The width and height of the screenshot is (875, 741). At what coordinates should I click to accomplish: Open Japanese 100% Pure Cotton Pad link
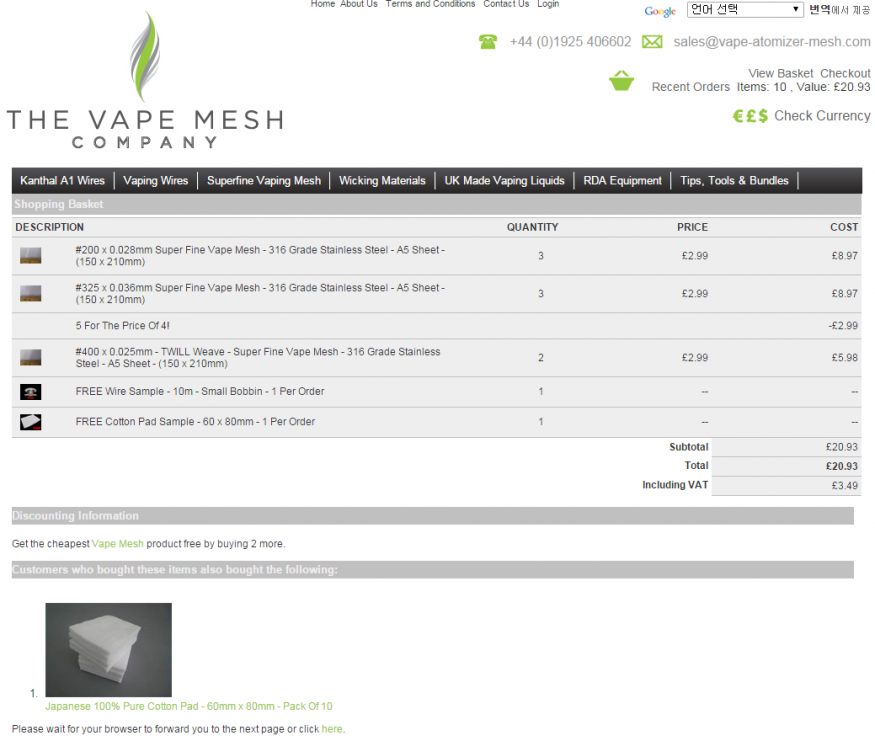(189, 706)
